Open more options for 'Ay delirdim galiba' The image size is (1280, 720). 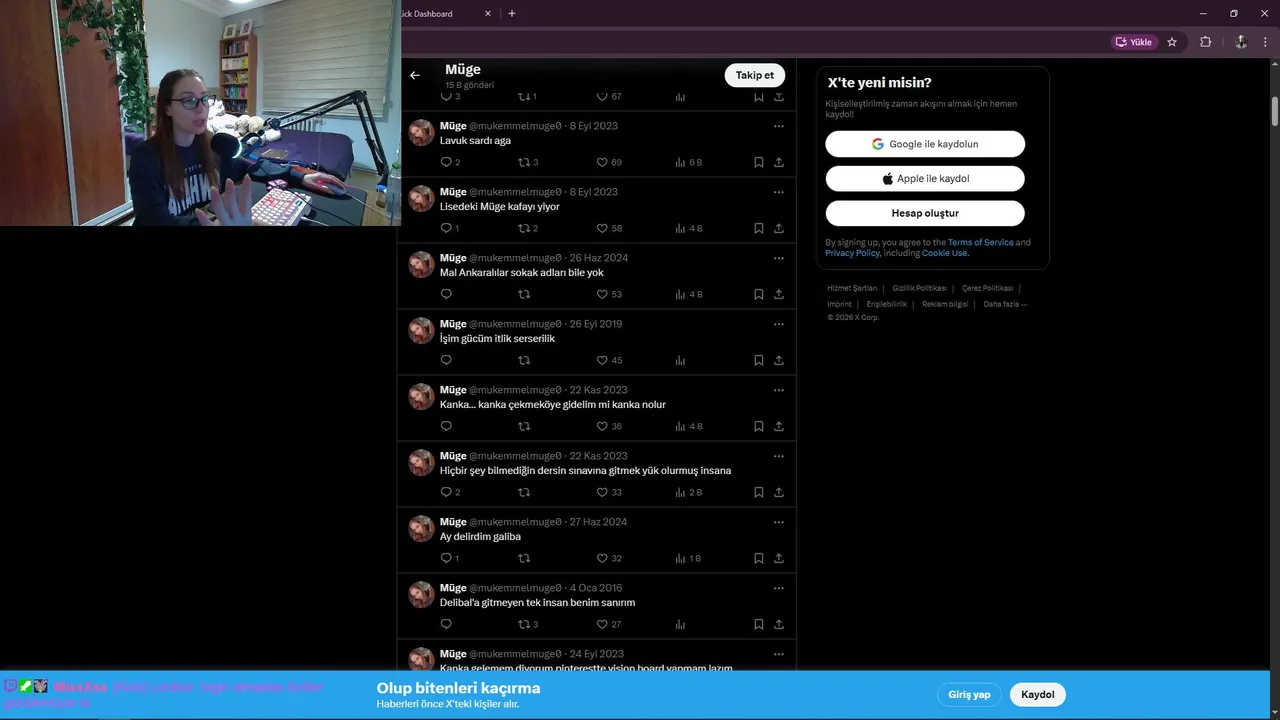(779, 522)
